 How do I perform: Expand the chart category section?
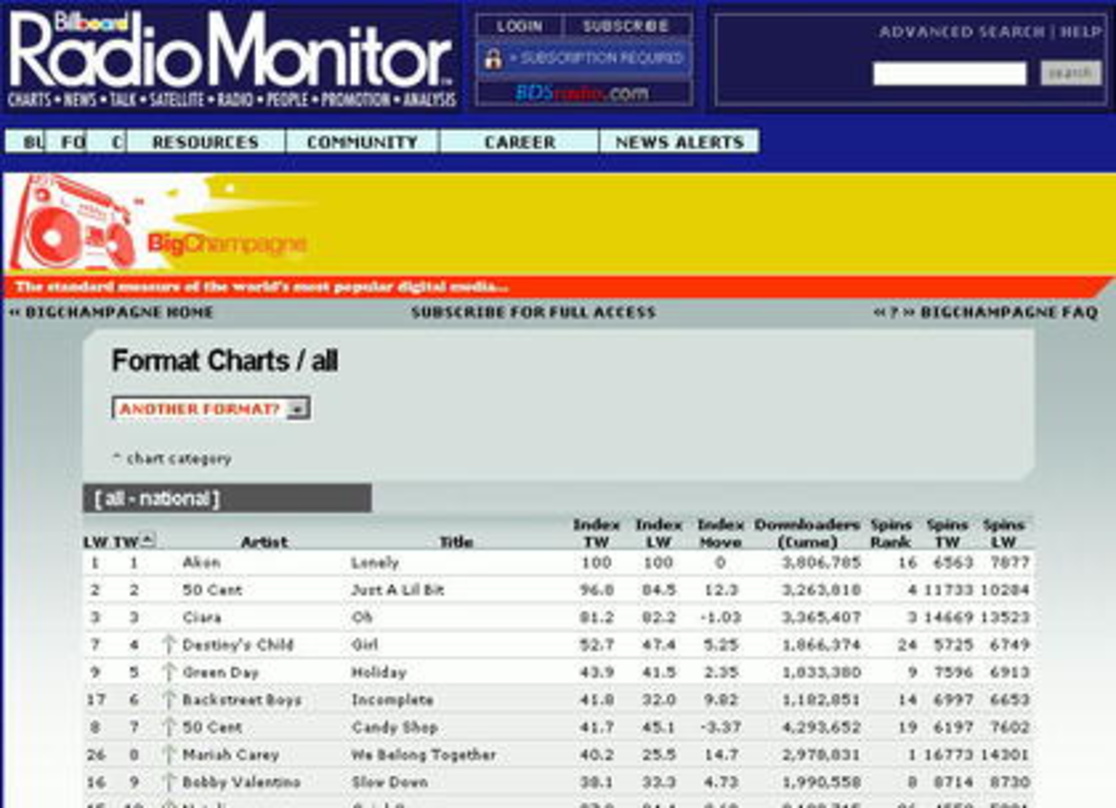[172, 458]
